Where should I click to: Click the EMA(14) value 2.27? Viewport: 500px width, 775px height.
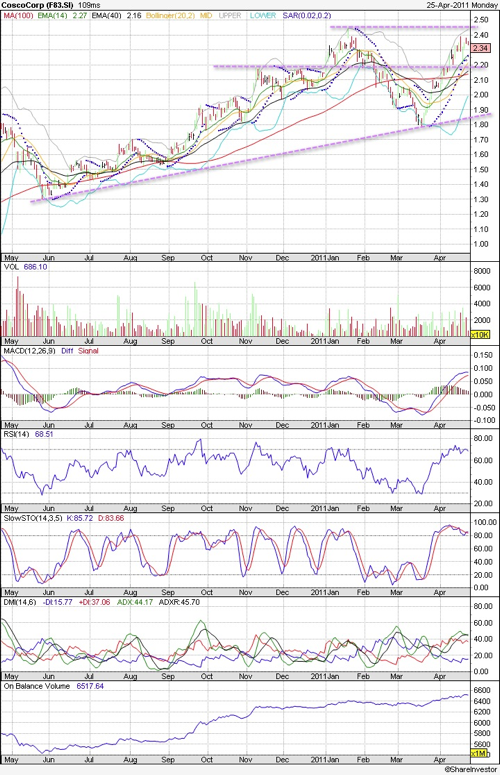pos(80,16)
